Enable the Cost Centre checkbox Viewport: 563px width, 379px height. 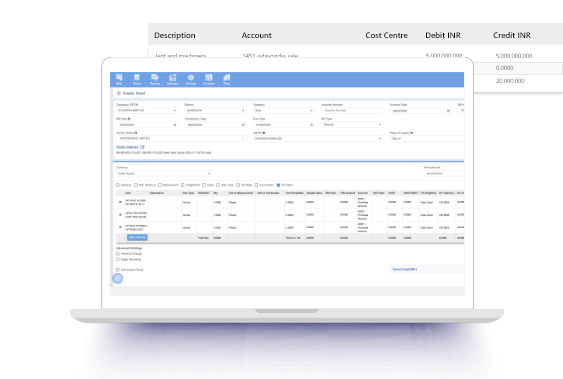pyautogui.click(x=256, y=185)
